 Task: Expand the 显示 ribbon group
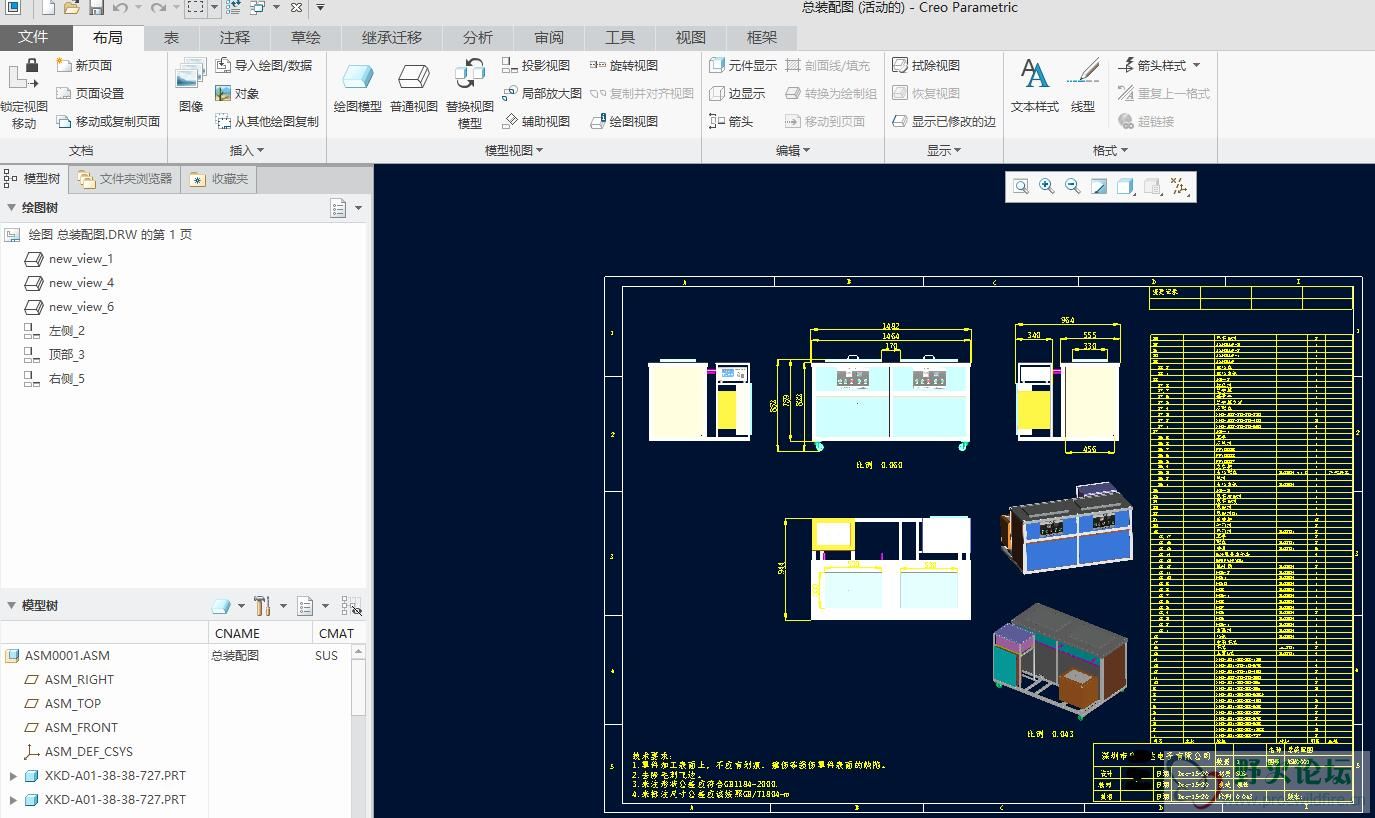(944, 150)
